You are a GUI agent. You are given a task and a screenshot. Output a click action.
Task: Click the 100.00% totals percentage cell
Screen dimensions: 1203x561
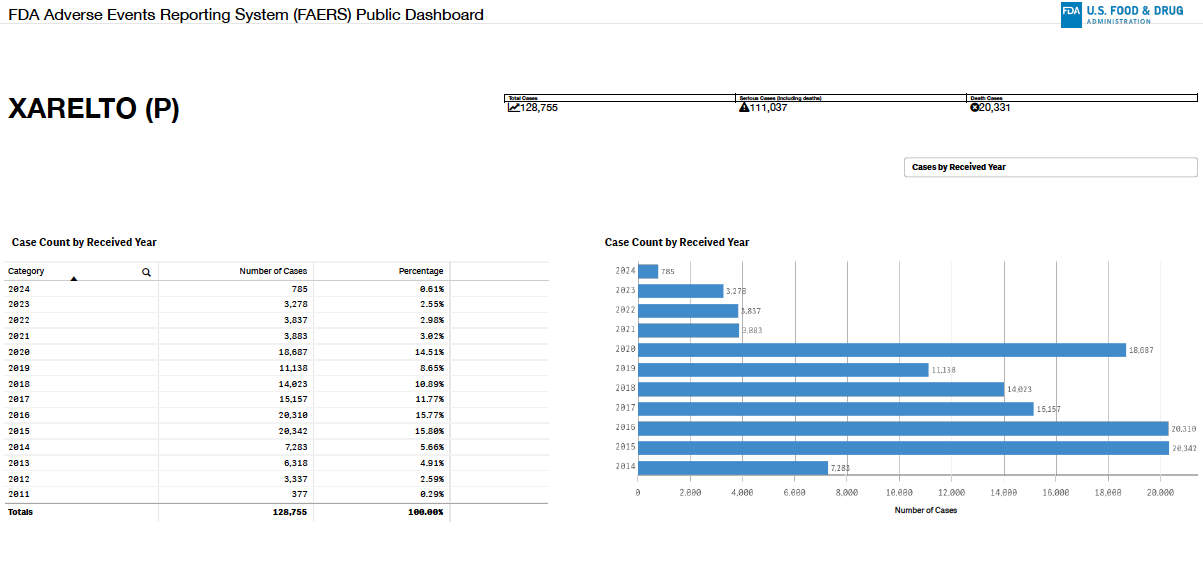(426, 512)
